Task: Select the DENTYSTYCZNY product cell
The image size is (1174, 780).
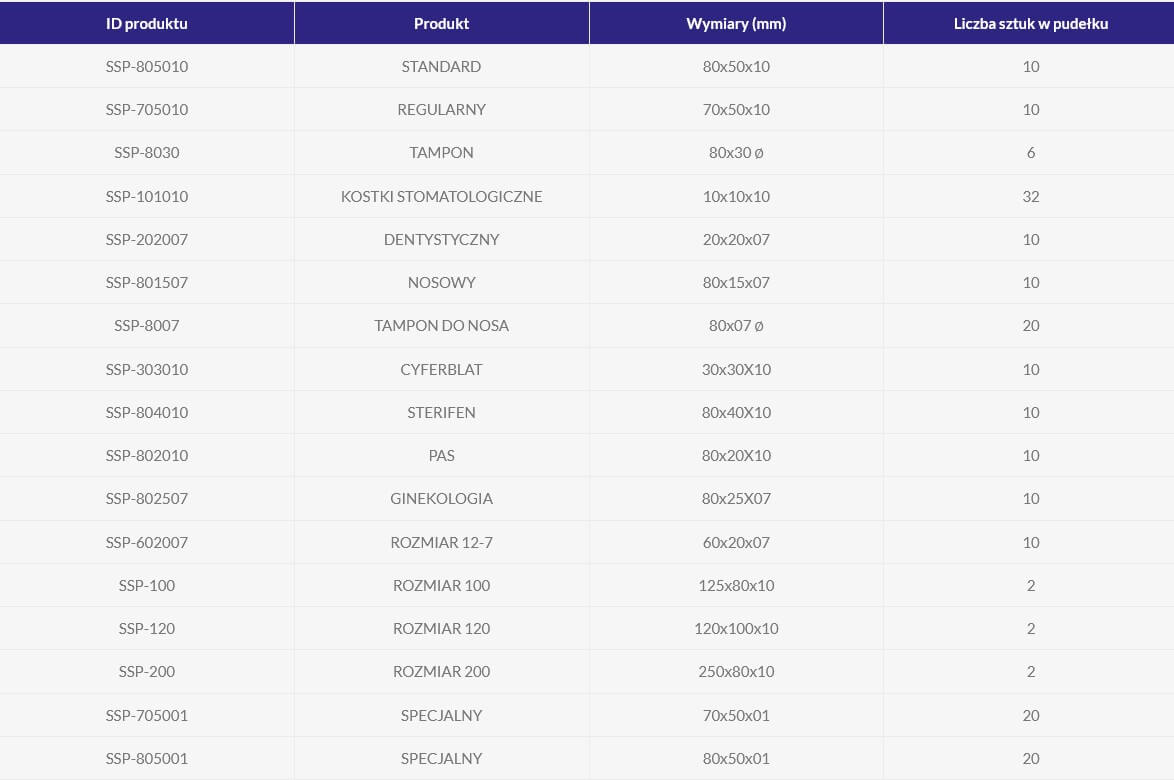Action: coord(441,240)
